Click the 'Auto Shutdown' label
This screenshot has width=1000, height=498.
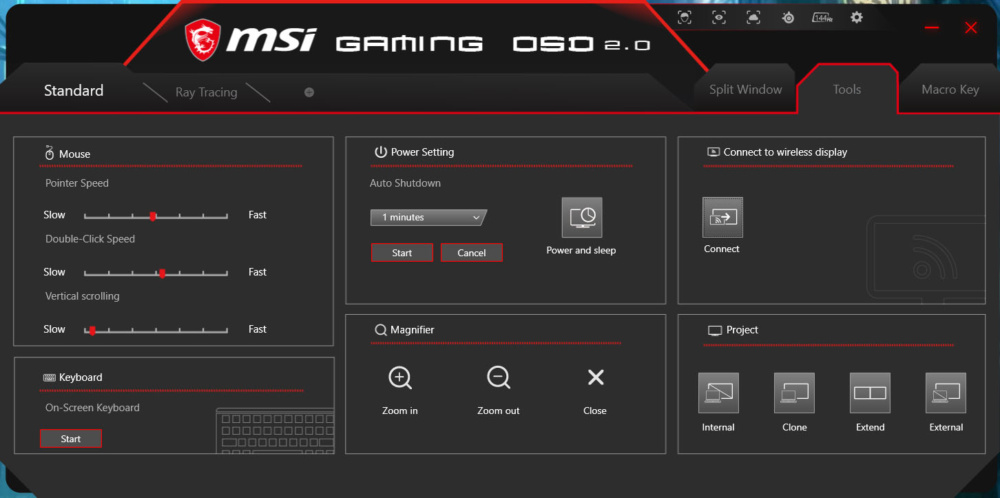pos(405,183)
